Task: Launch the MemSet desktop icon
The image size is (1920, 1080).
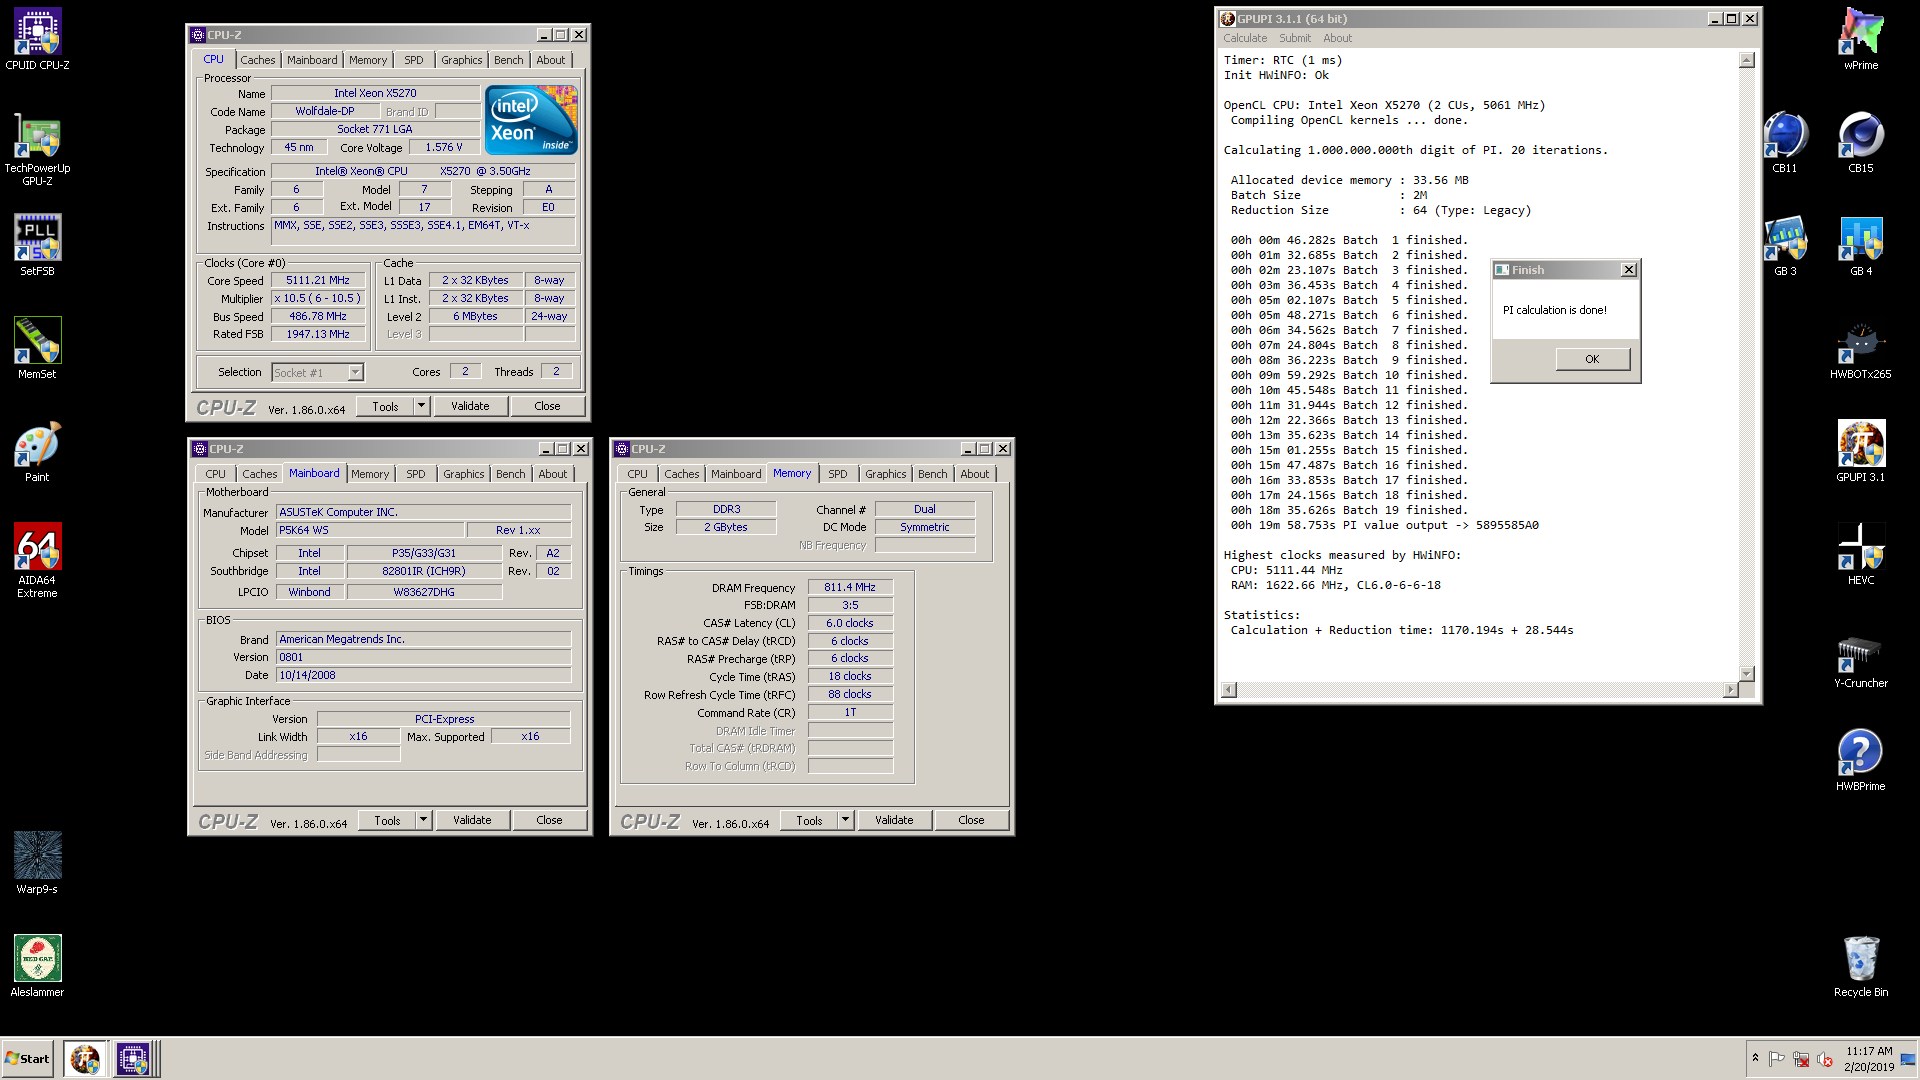Action: [x=37, y=349]
